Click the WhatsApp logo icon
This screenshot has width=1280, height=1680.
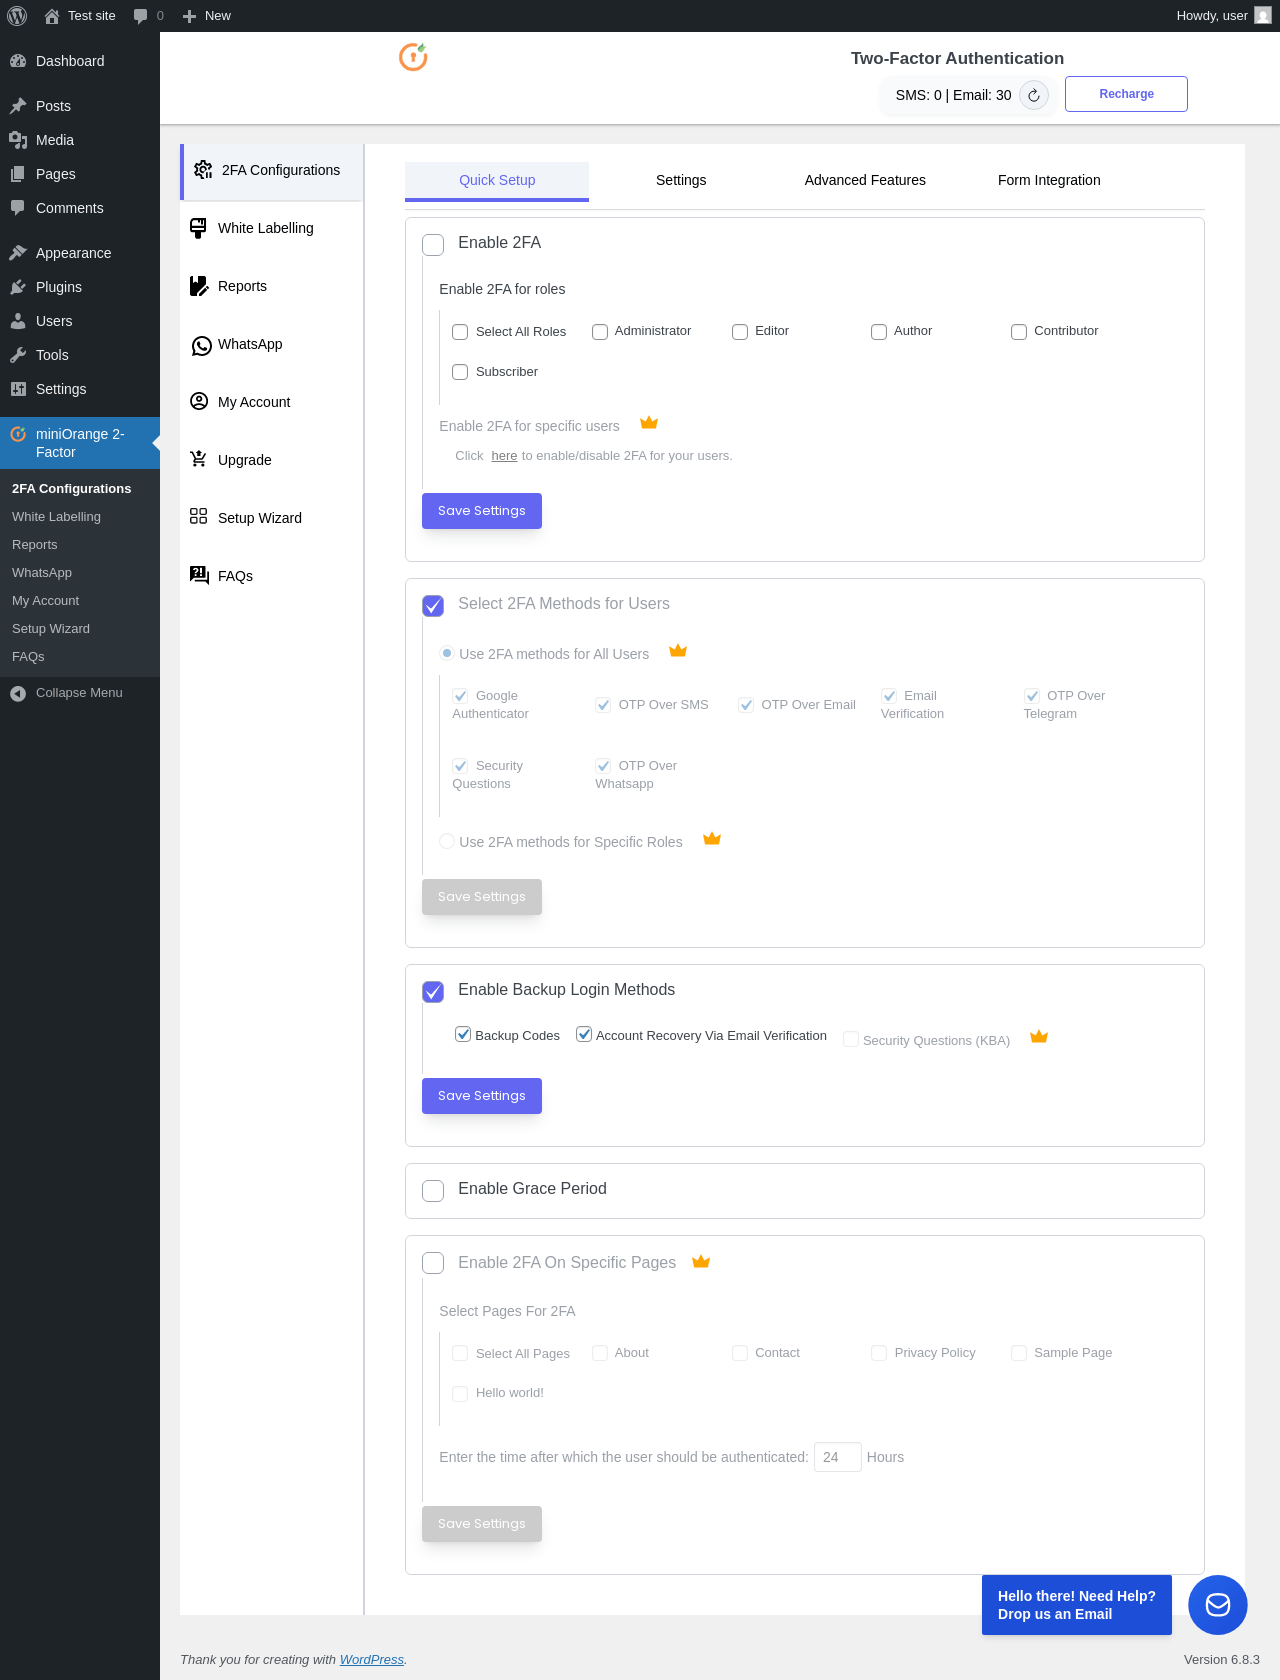pos(201,345)
